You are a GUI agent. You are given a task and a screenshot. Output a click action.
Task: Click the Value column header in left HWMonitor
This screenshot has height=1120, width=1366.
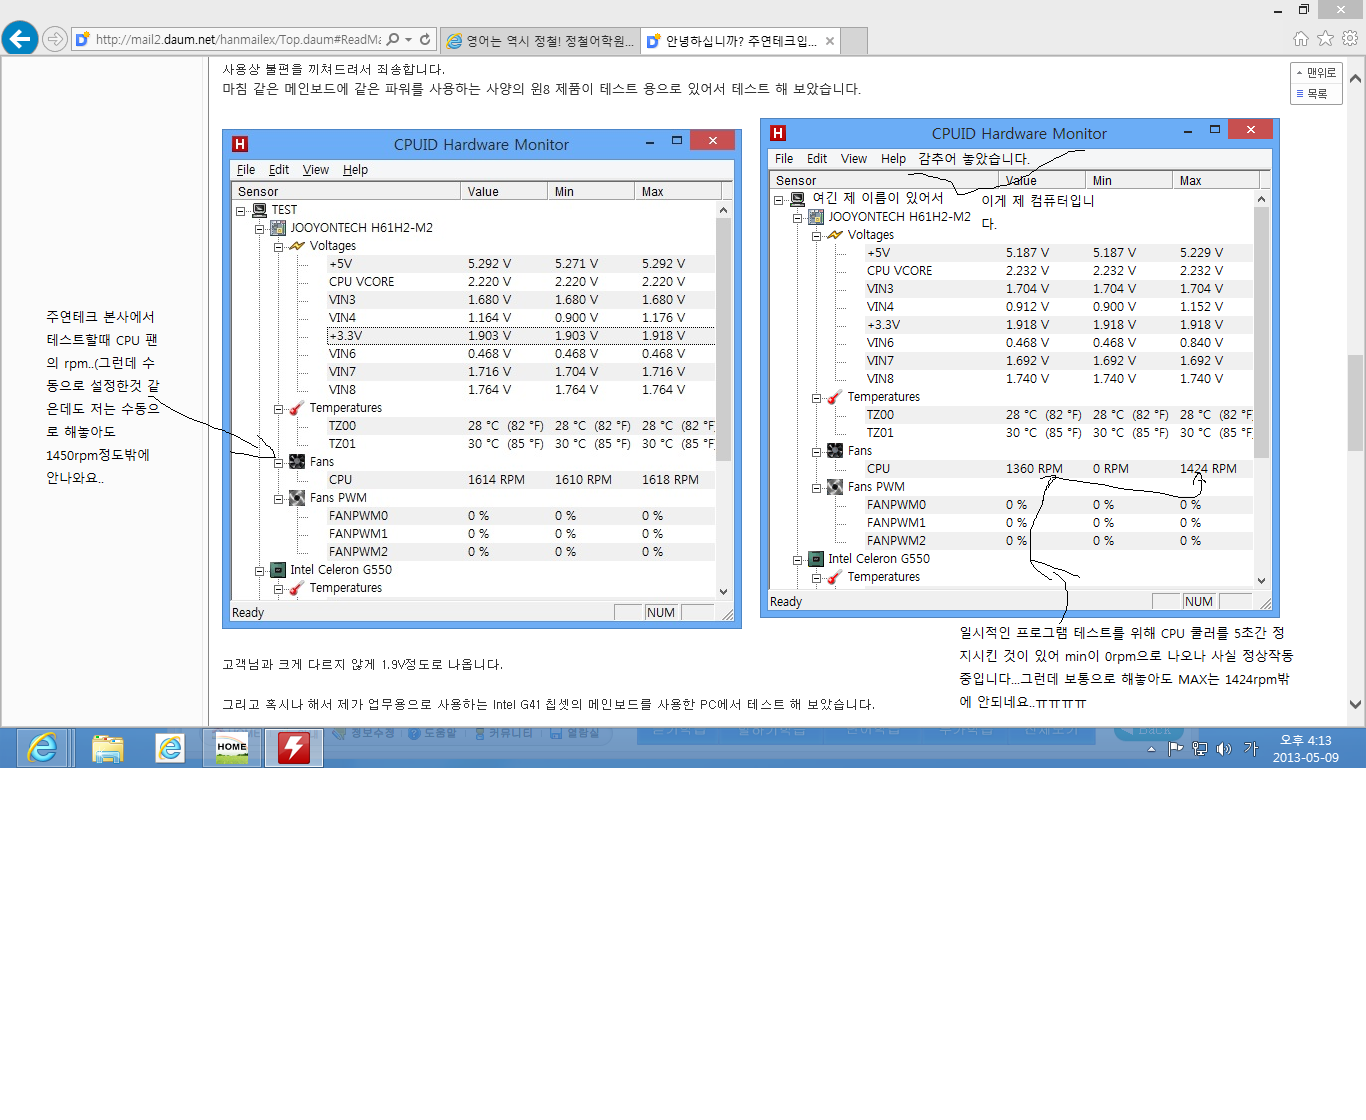504,191
